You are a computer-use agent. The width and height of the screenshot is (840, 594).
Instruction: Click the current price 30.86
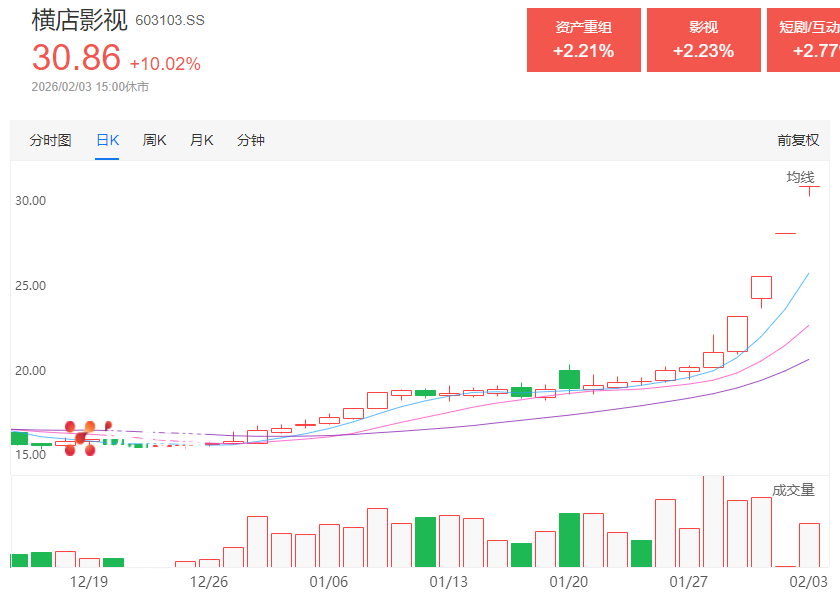click(76, 58)
